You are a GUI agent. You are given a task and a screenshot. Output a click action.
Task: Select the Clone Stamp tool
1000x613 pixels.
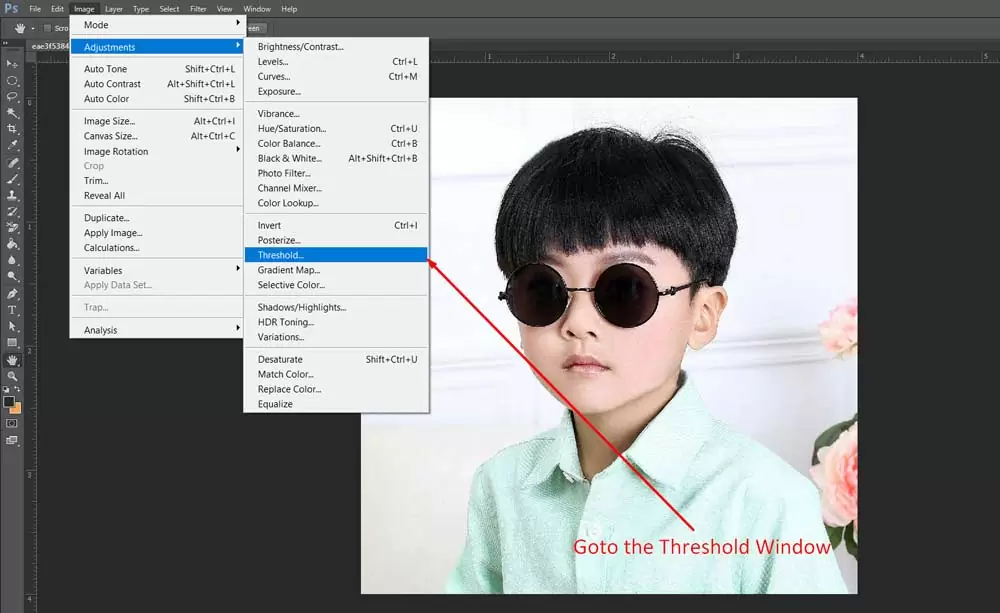pos(12,195)
